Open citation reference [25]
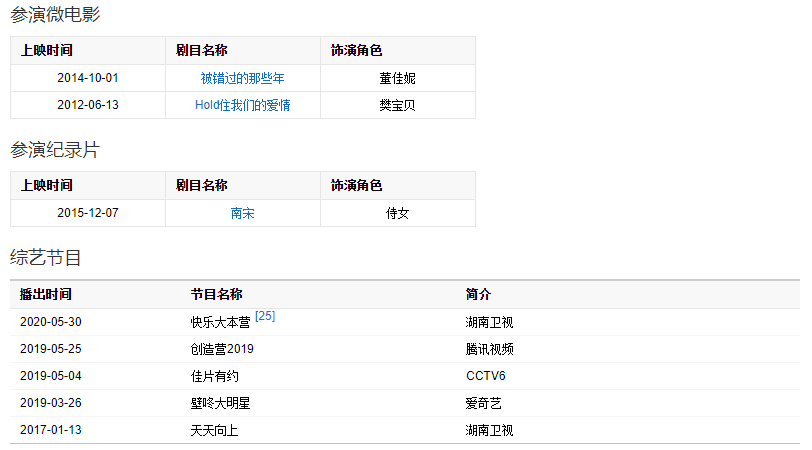Viewport: 812px width, 450px height. pos(265,316)
